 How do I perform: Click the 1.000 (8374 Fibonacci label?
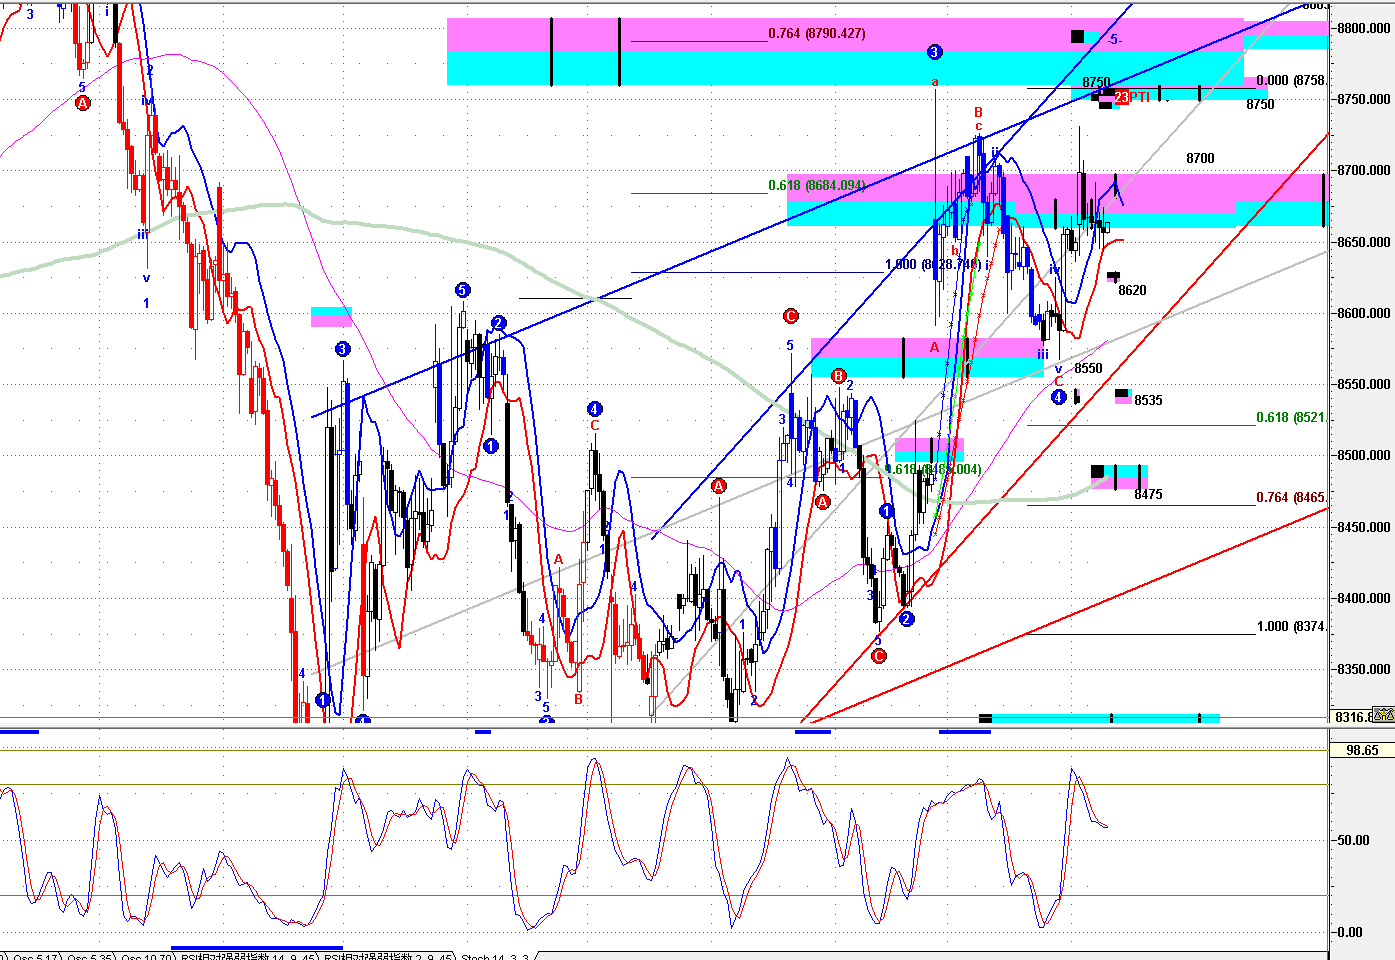point(1291,627)
